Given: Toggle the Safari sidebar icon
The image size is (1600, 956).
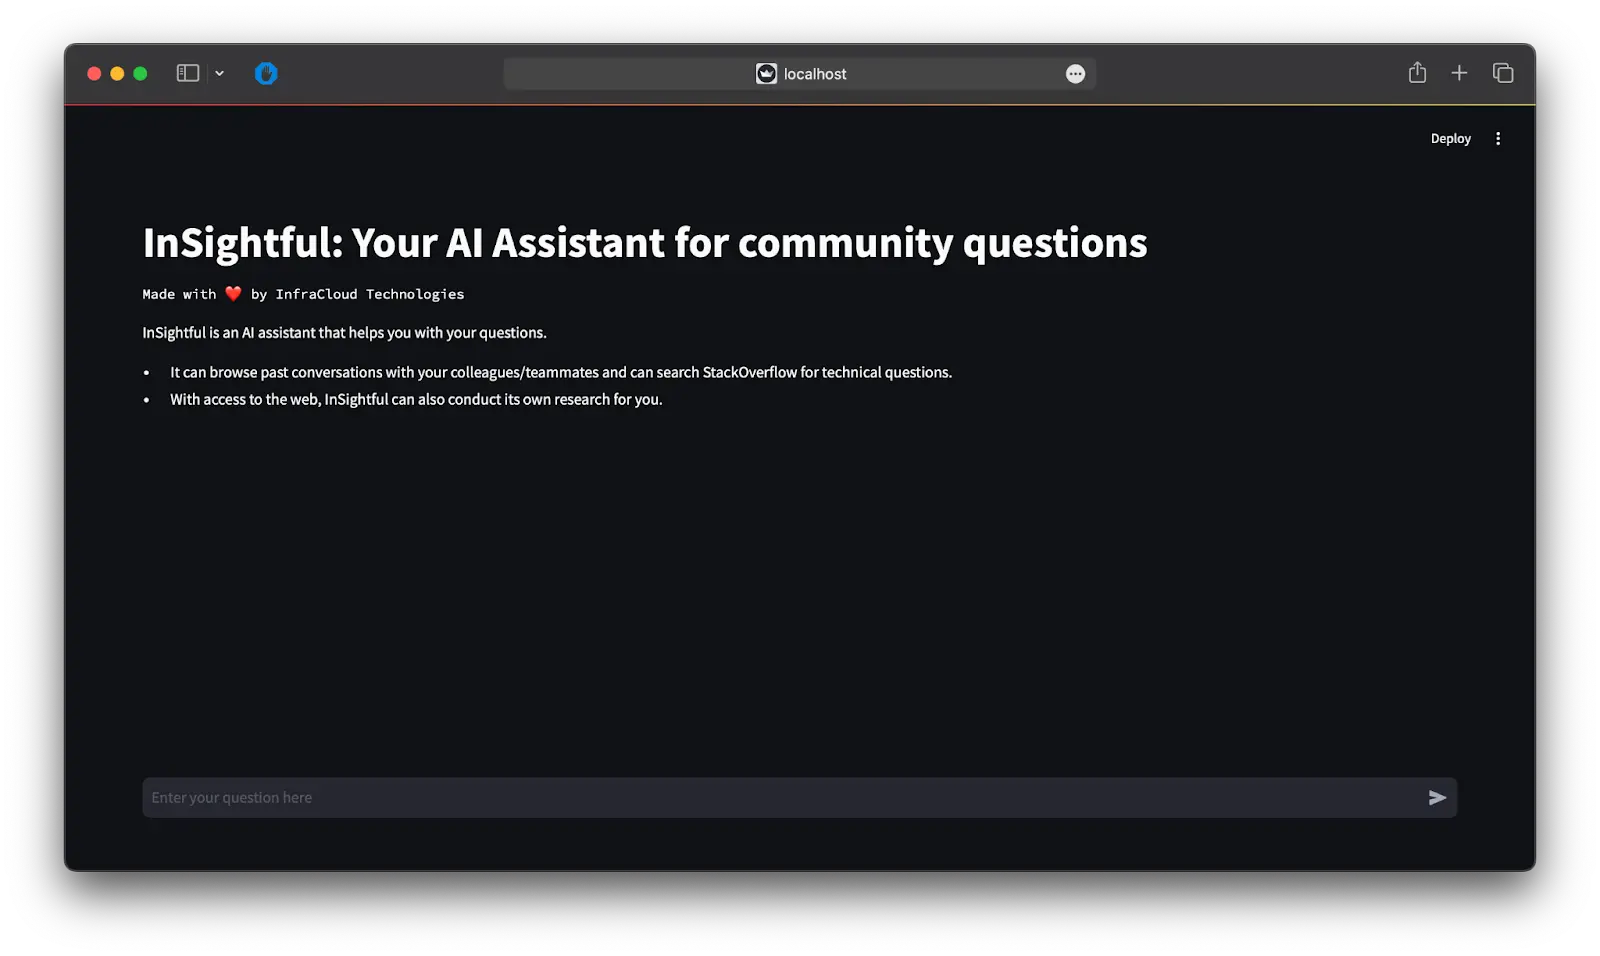Looking at the screenshot, I should 188,73.
